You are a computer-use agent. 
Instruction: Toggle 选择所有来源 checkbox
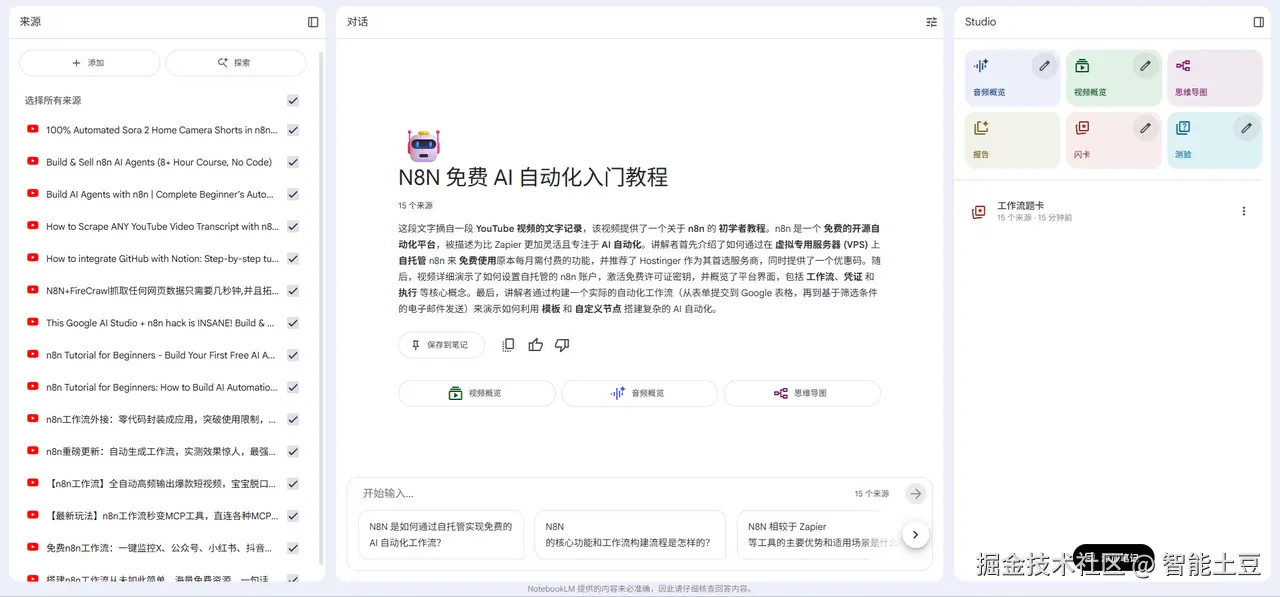[293, 101]
